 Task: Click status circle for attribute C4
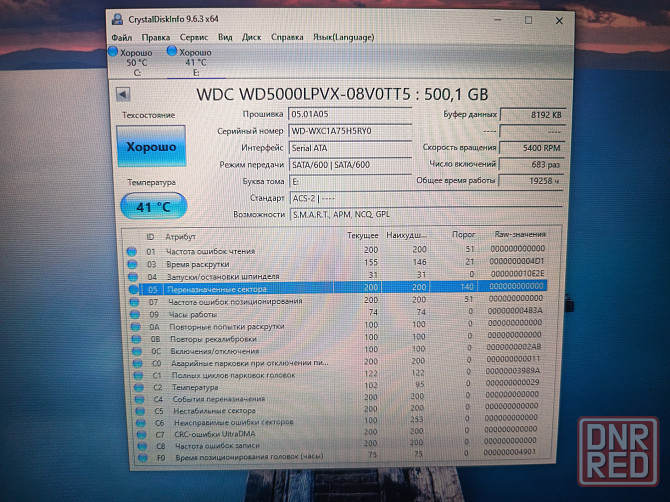click(140, 399)
